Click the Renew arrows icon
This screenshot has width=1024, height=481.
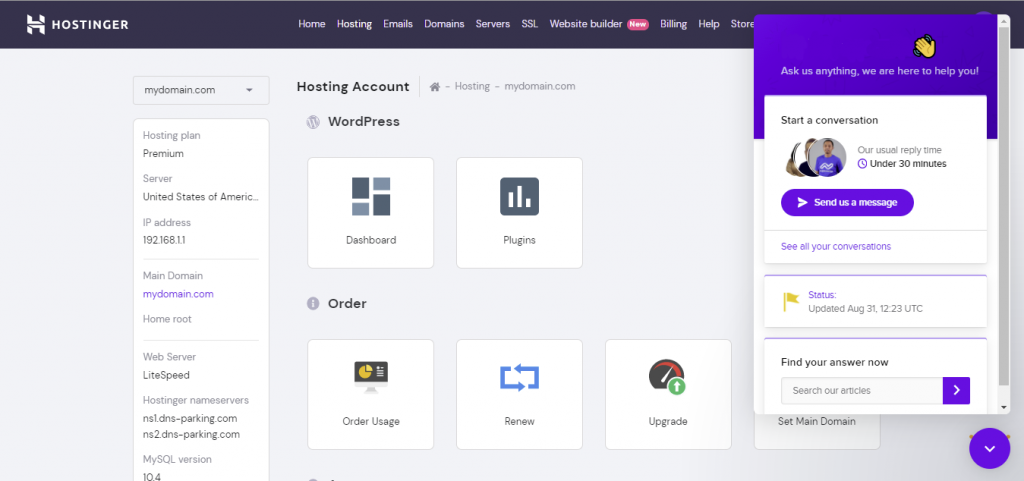tap(519, 377)
